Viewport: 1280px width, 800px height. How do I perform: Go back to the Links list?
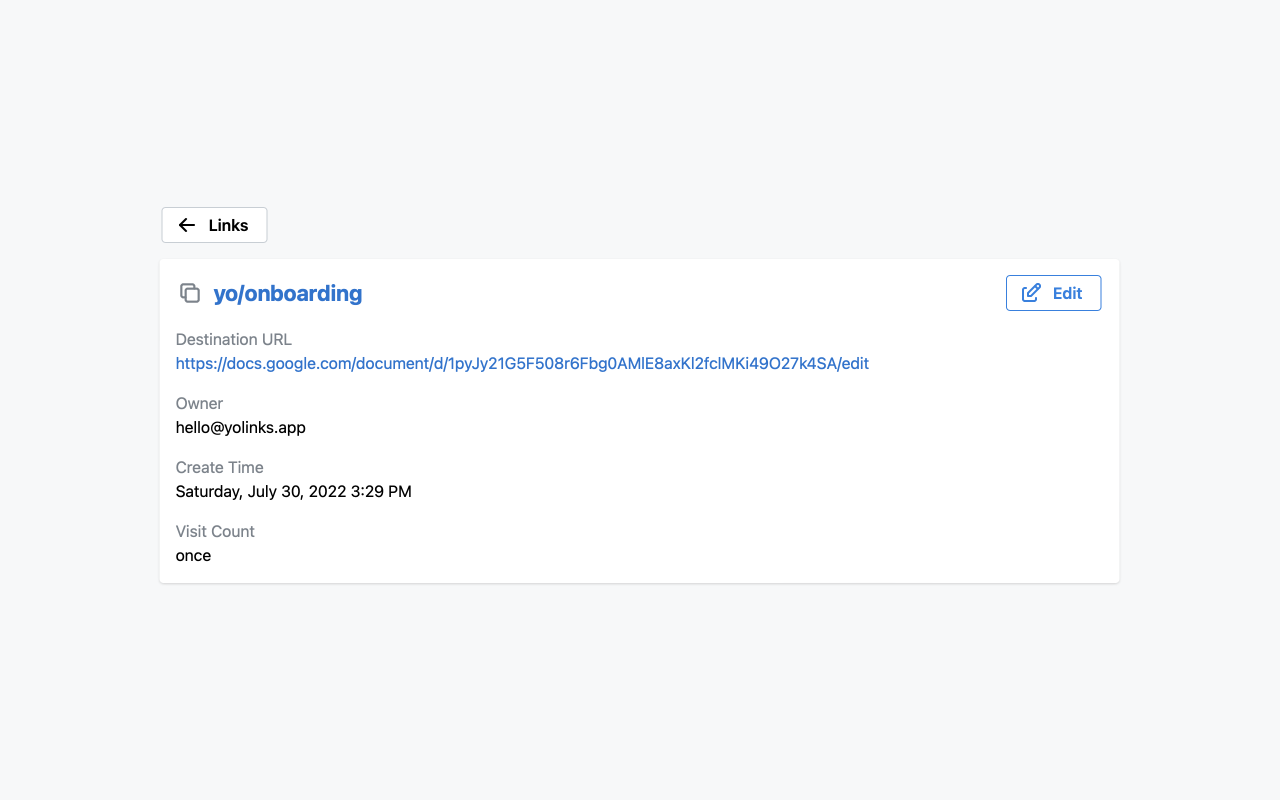tap(214, 225)
